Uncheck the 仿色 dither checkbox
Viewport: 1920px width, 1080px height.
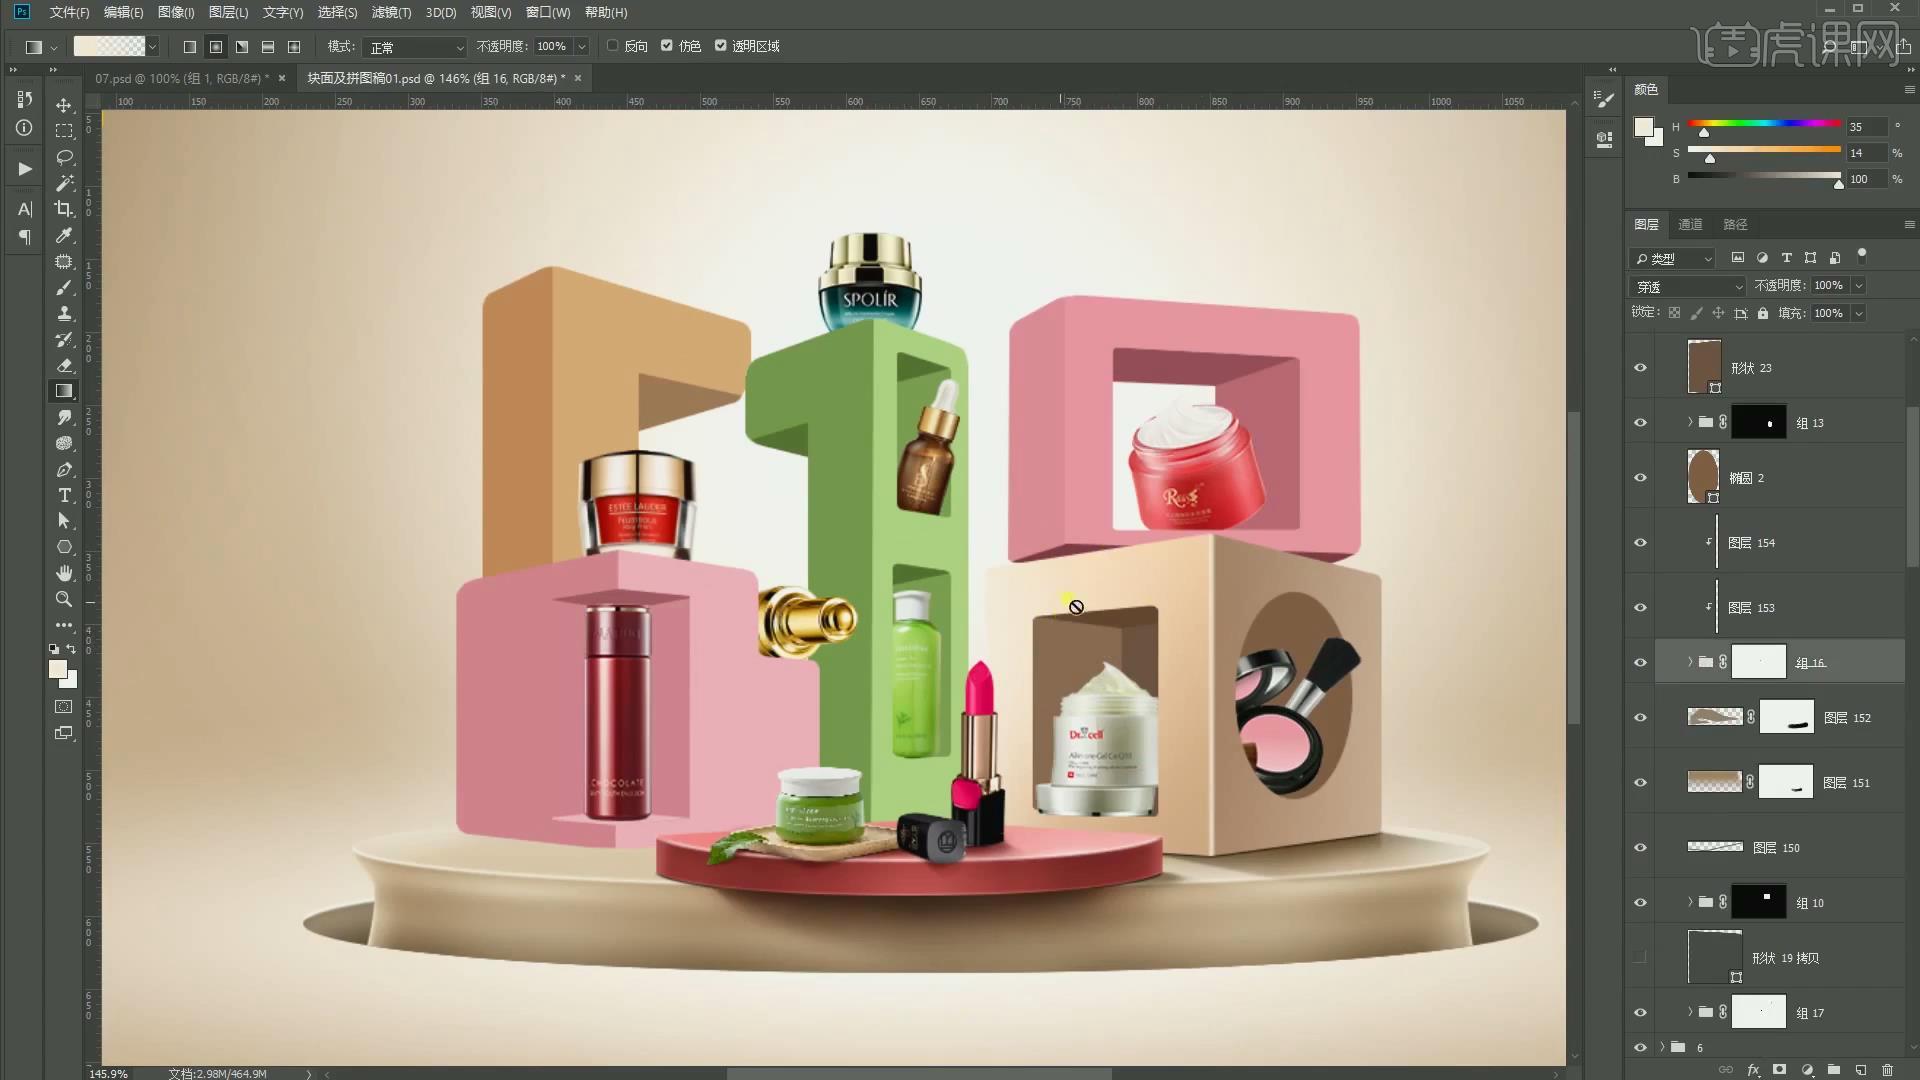pyautogui.click(x=667, y=46)
